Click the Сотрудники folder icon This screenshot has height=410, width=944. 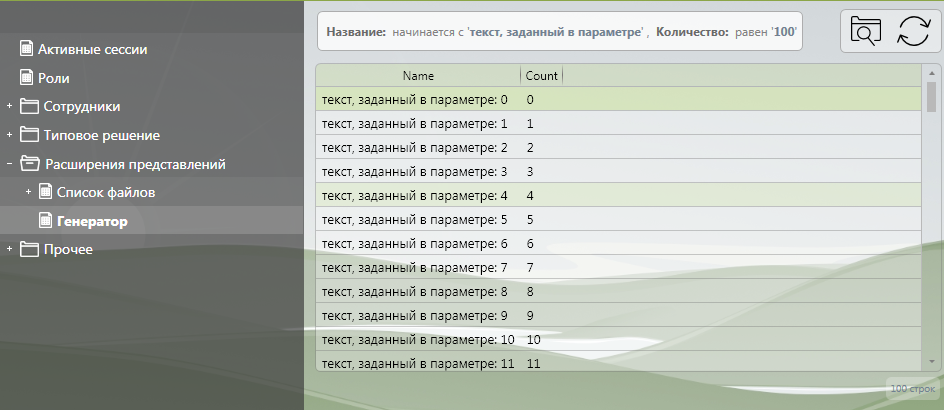click(28, 106)
